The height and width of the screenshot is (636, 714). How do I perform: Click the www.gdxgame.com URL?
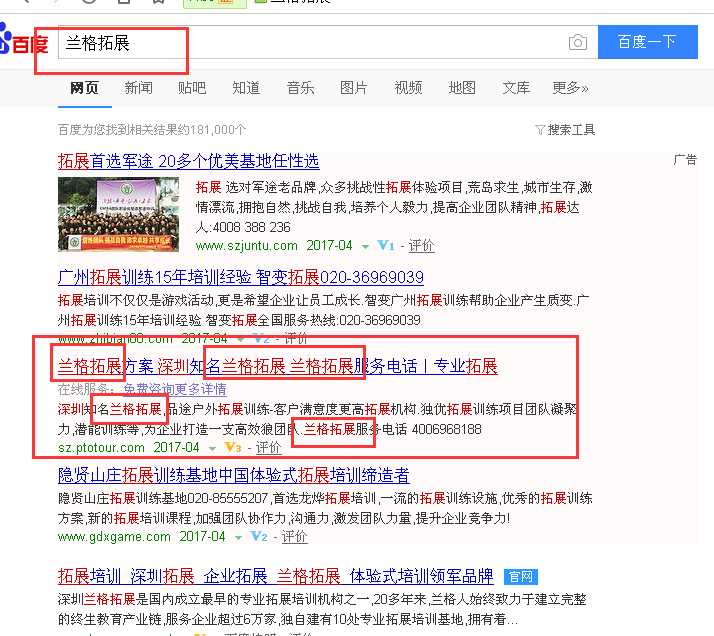(x=114, y=537)
